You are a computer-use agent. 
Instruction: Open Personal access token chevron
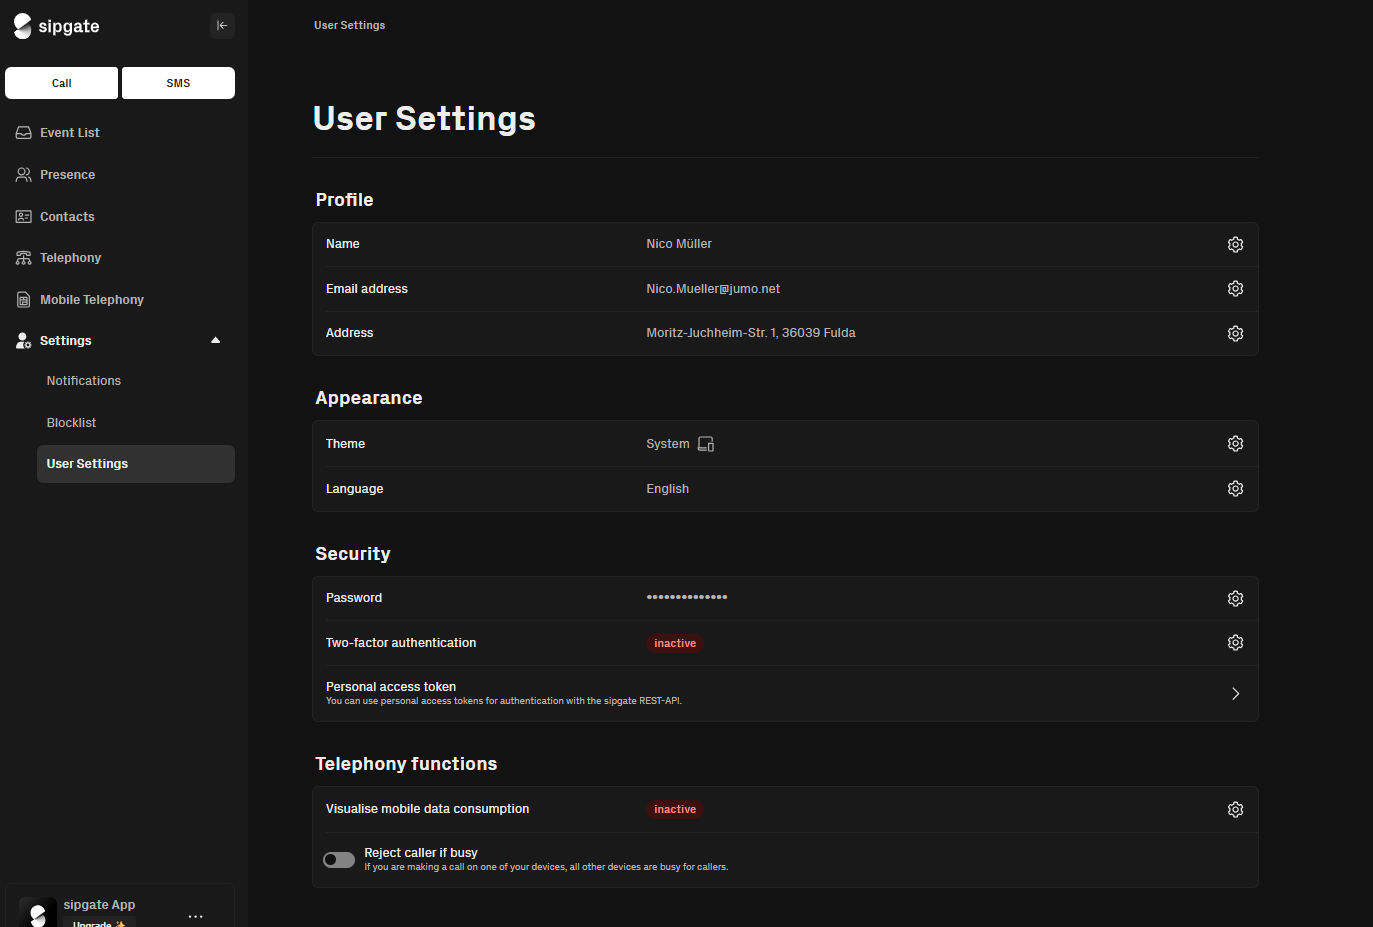click(x=1235, y=694)
